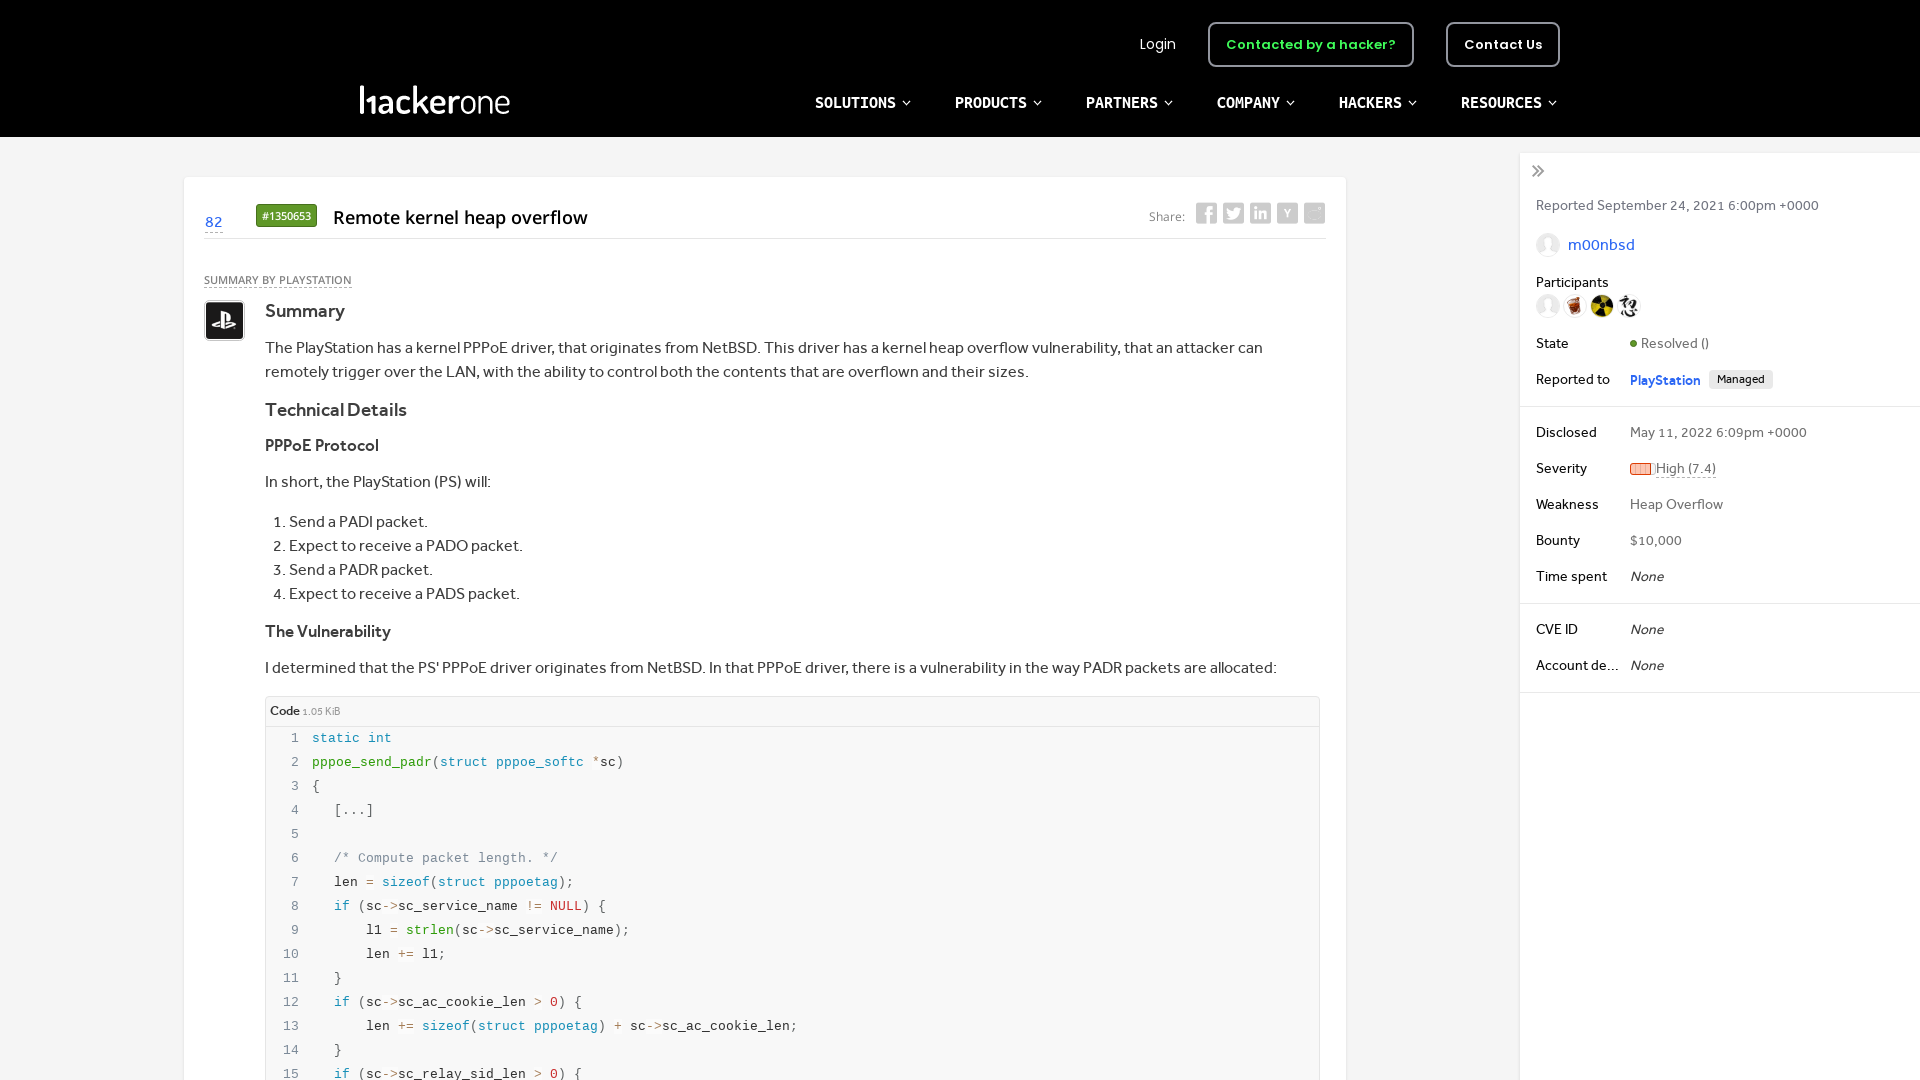Click the Heap Overflow weakness value
The image size is (1920, 1080).
(1676, 505)
